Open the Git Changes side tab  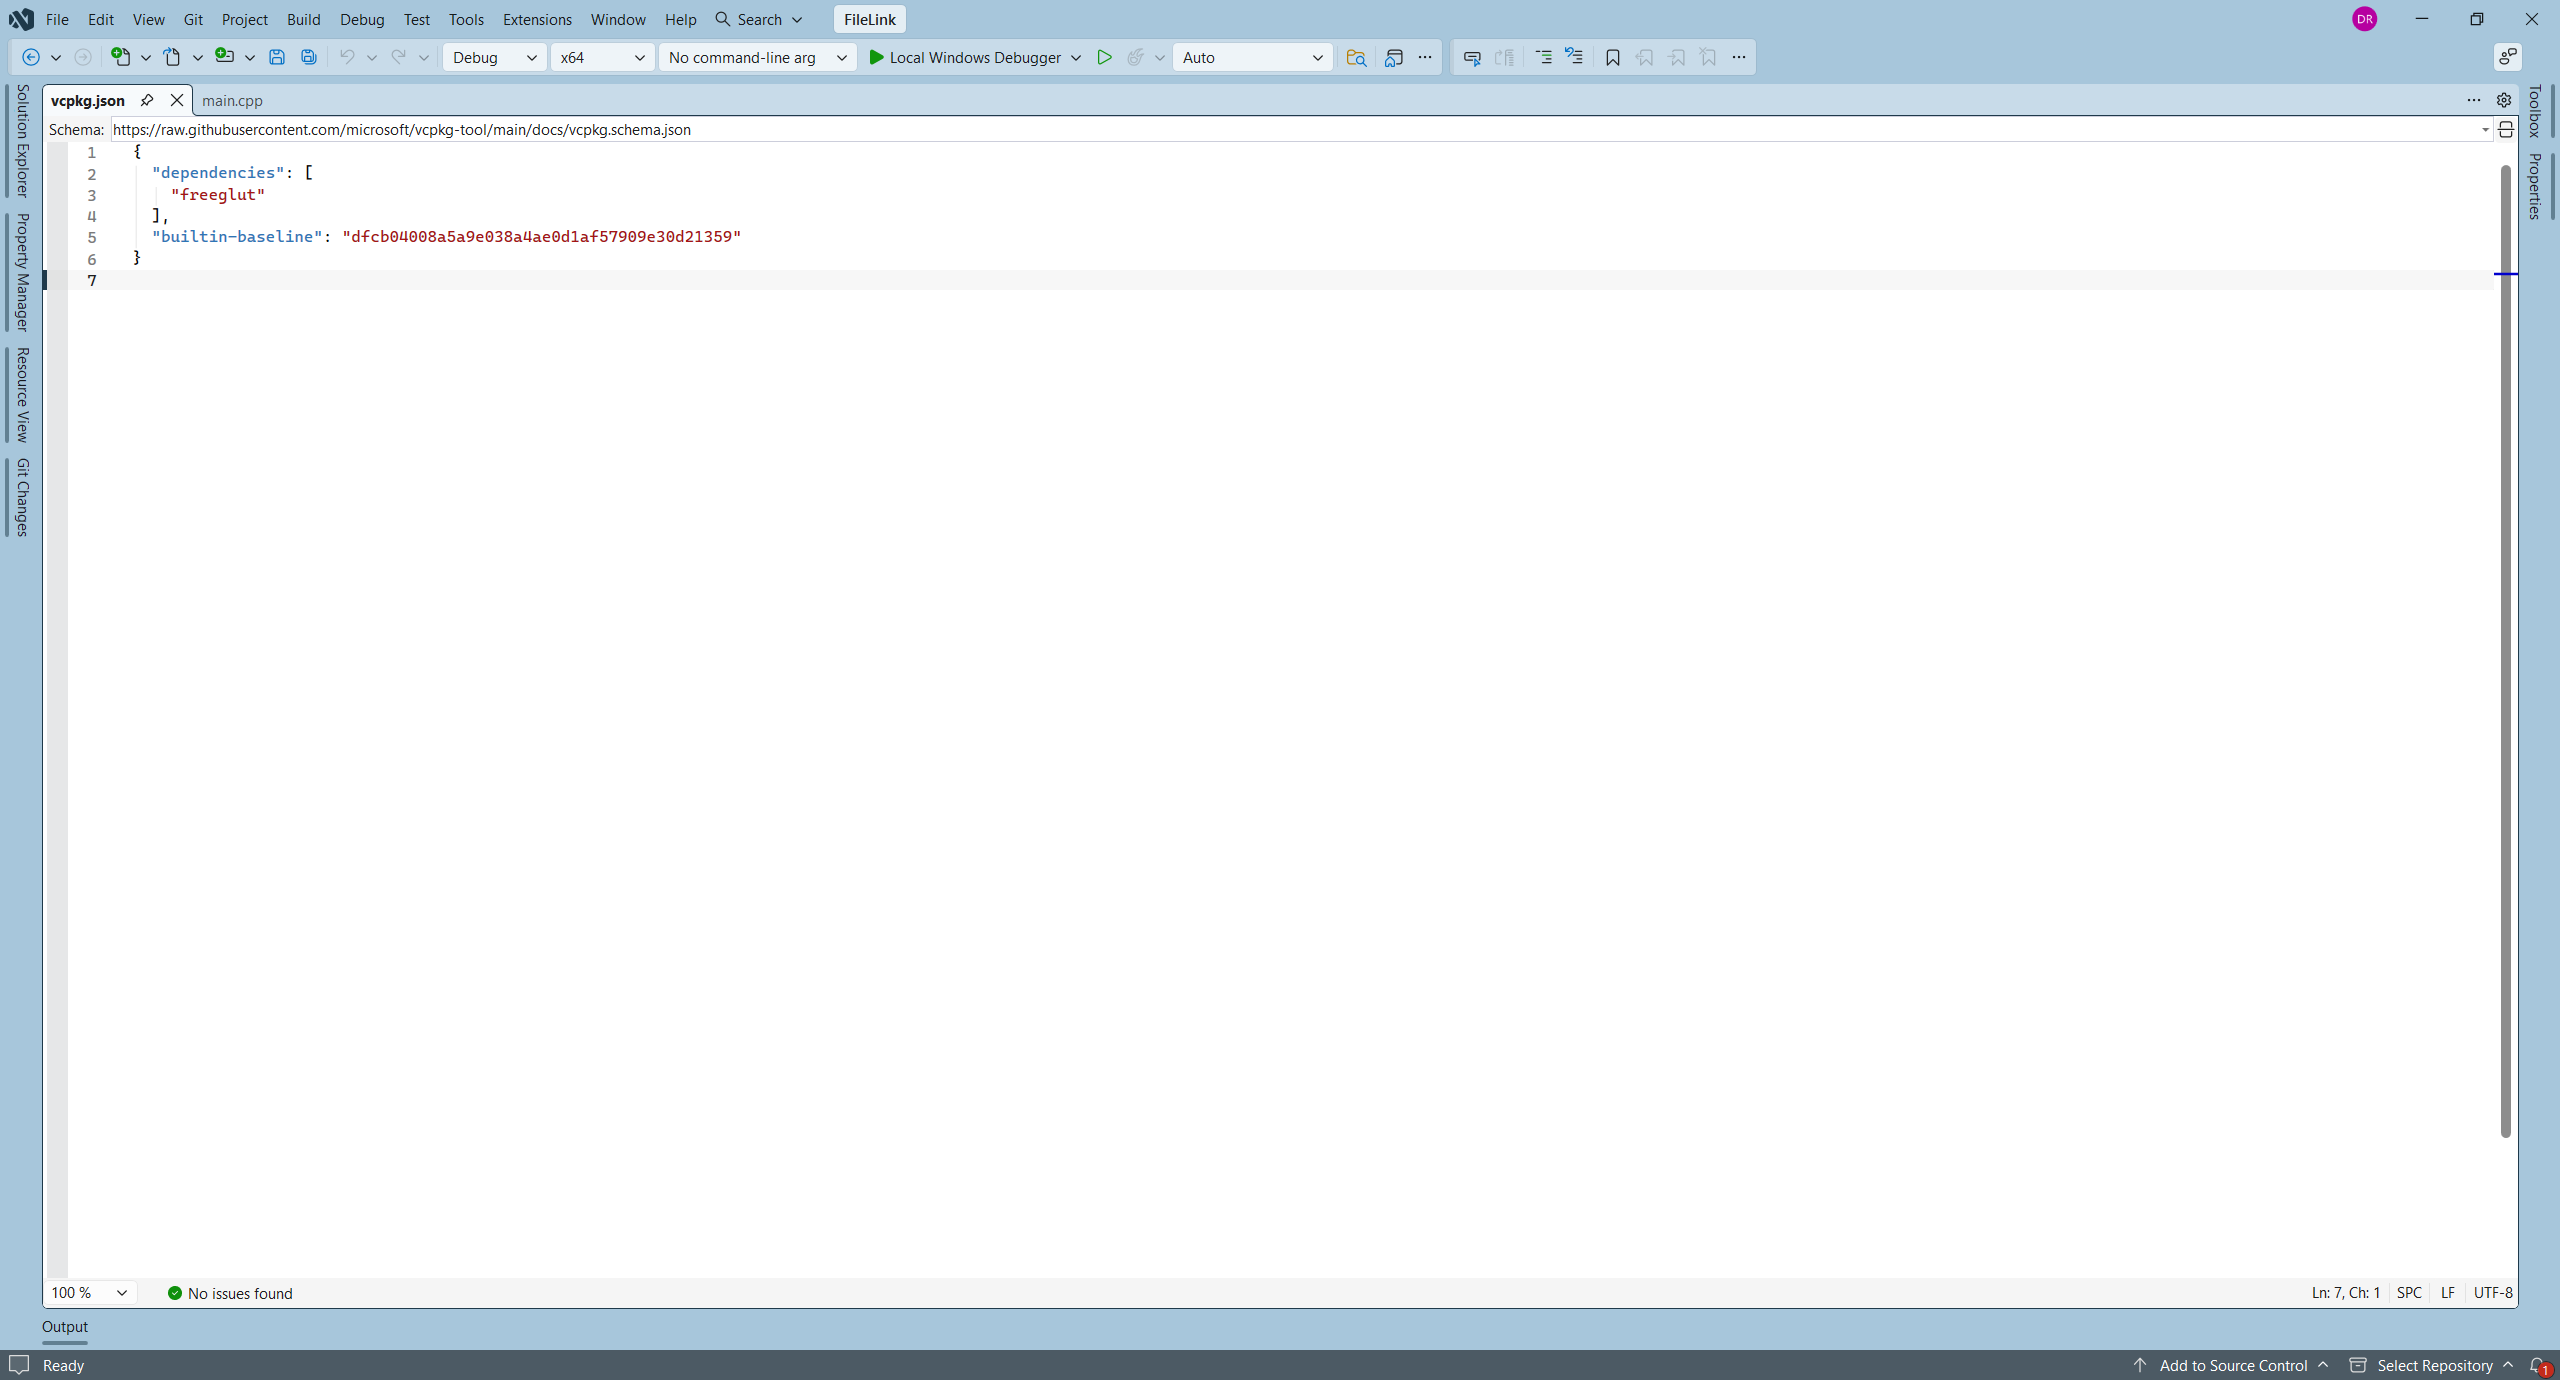(x=22, y=498)
